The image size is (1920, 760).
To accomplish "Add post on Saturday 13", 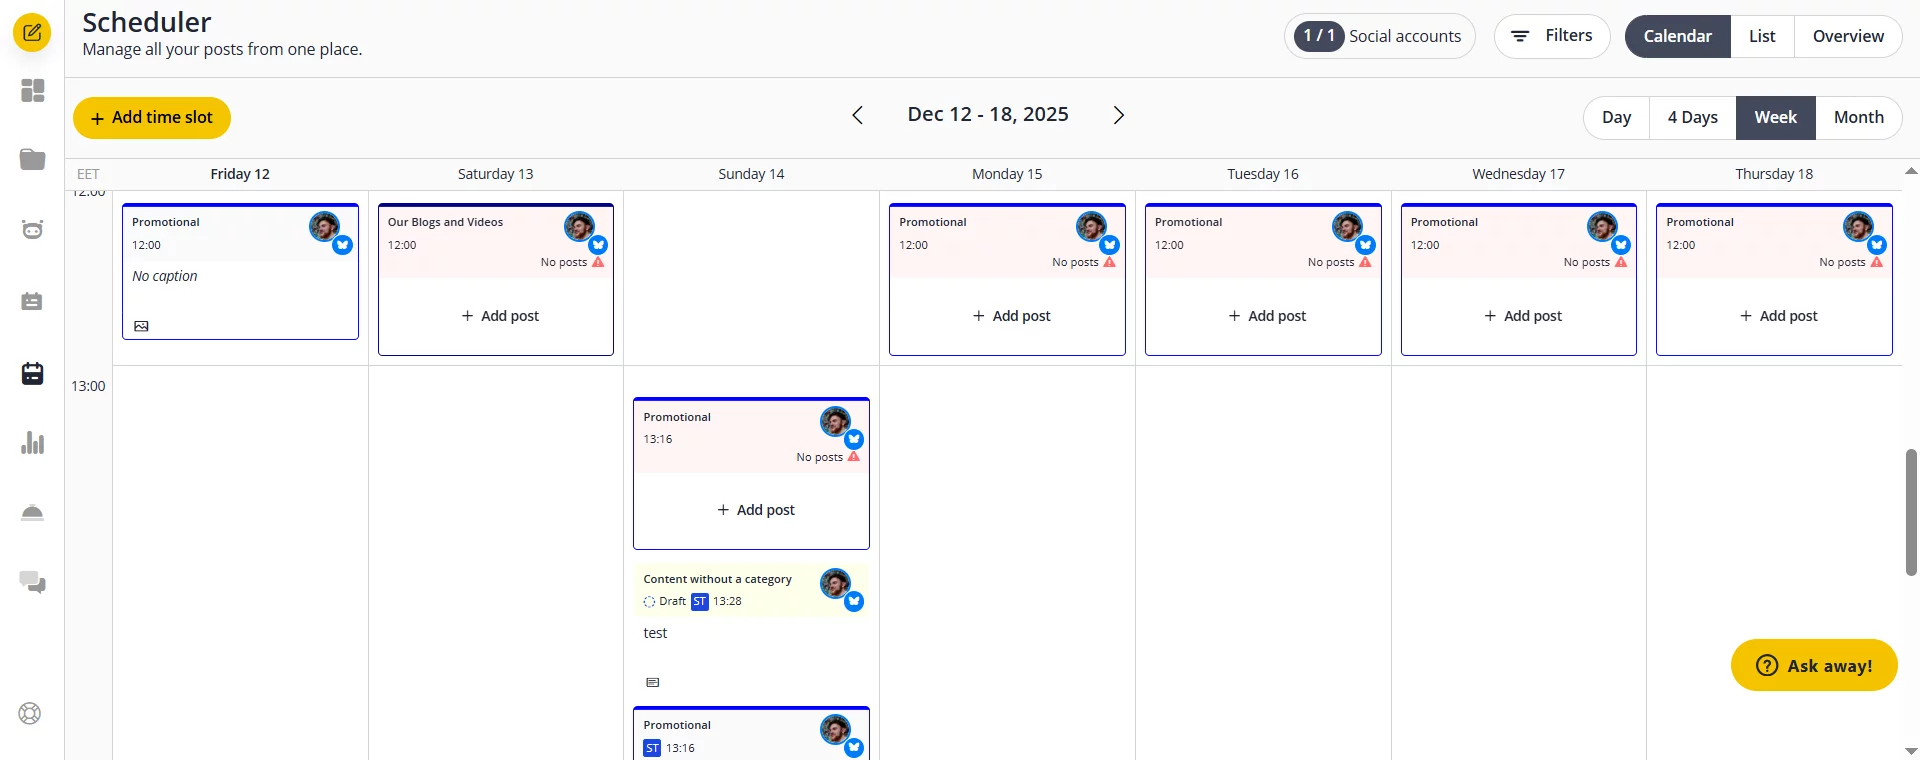I will (x=499, y=316).
